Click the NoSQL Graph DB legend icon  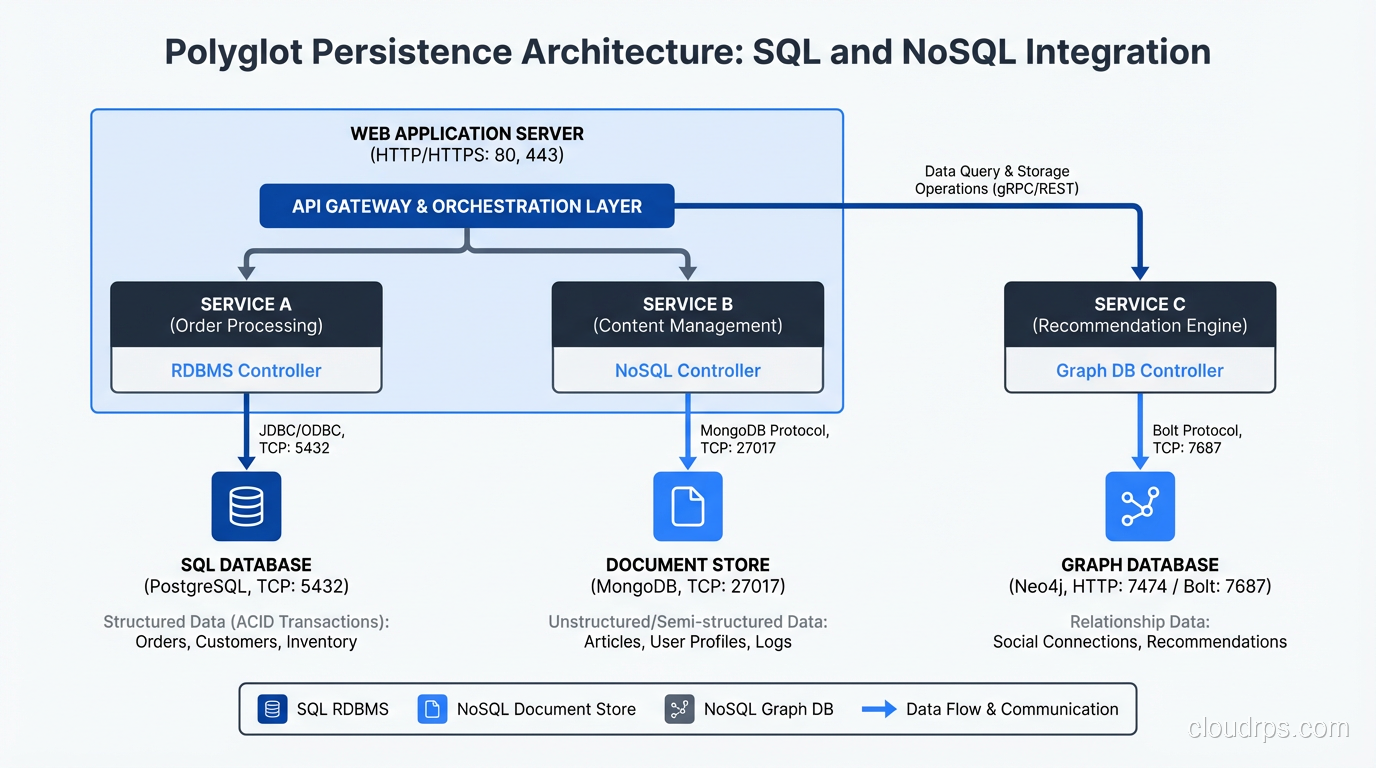(679, 709)
